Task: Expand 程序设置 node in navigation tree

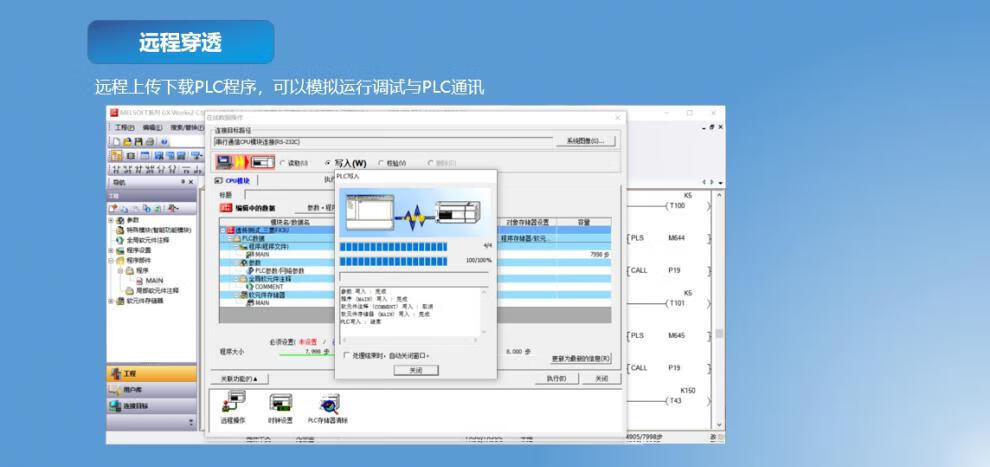Action: (111, 250)
